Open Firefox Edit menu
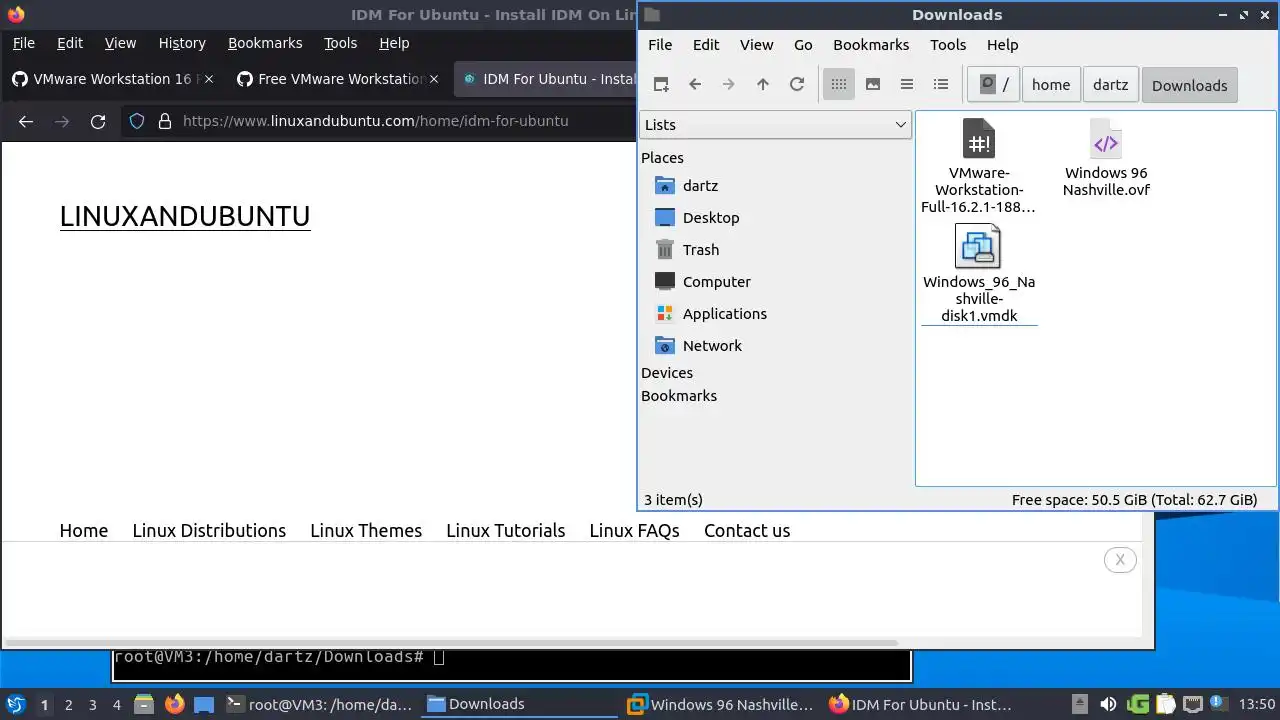1280x720 pixels. click(70, 43)
